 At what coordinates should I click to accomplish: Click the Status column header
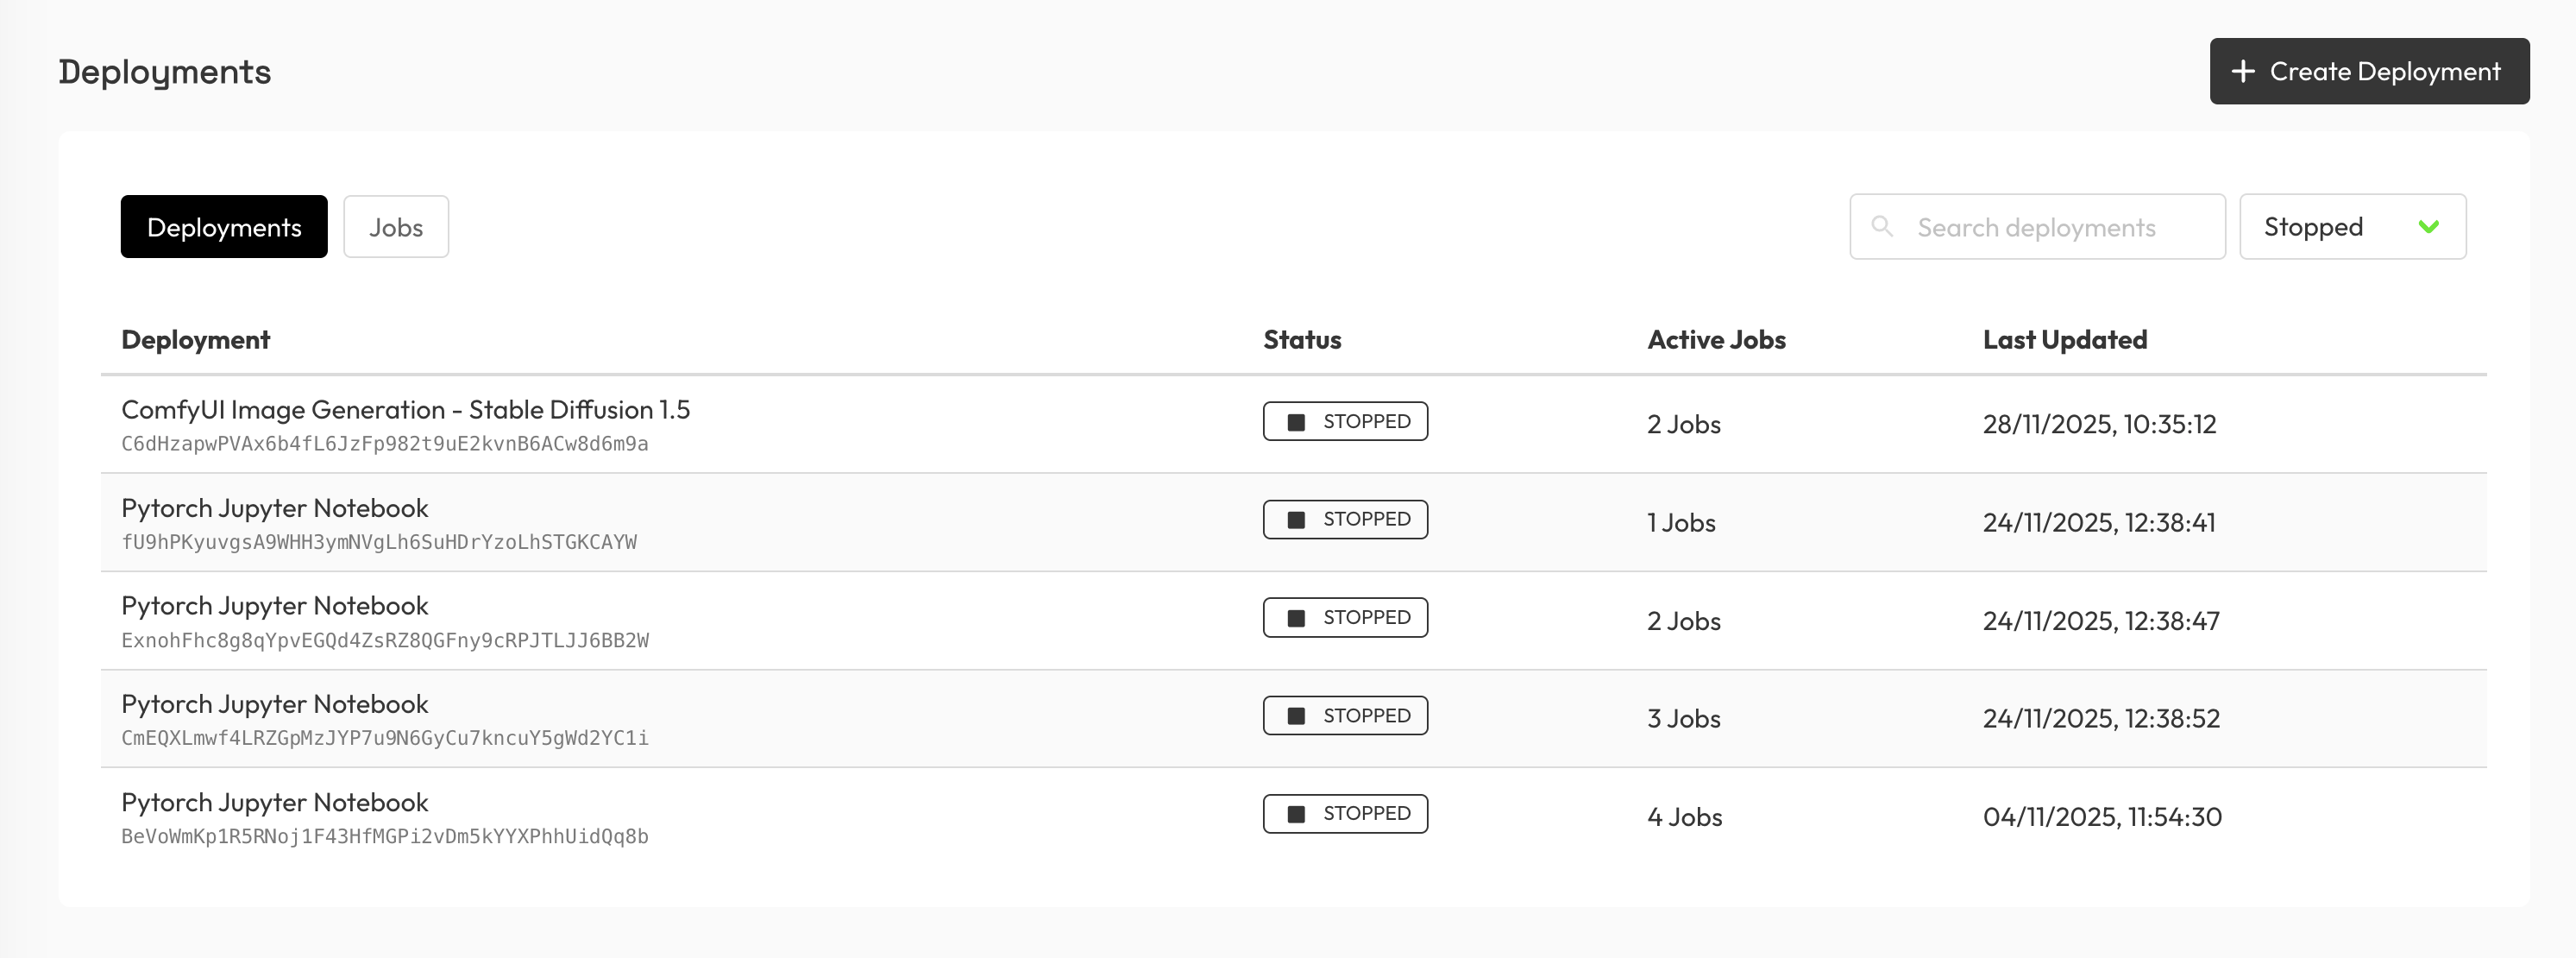(1302, 340)
